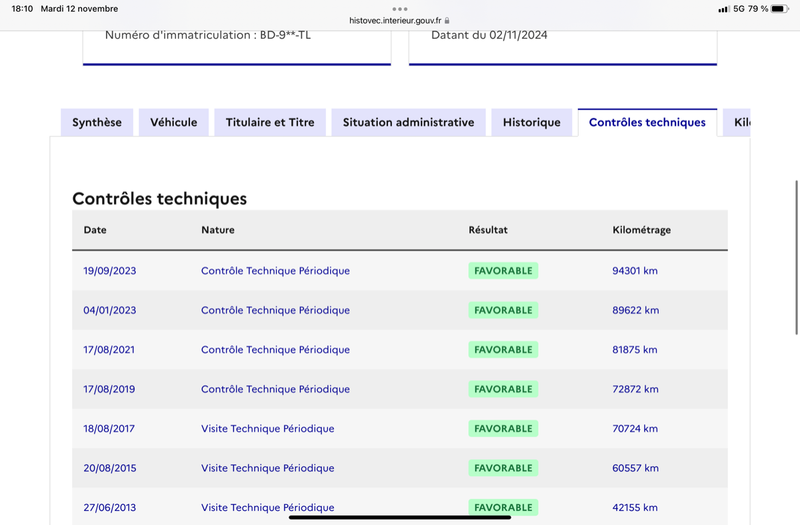Select the date 20/08/2015
The width and height of the screenshot is (800, 525).
pos(110,468)
